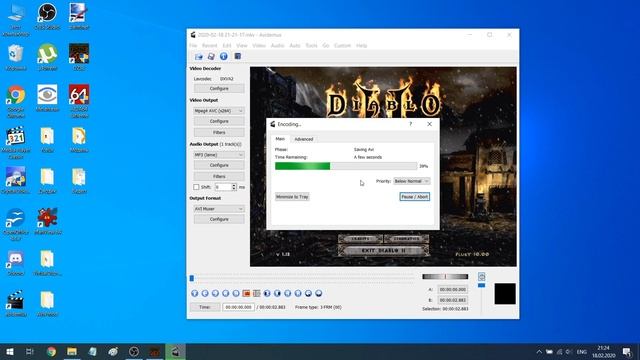Open the Help menu
640x360 pixels.
(361, 46)
